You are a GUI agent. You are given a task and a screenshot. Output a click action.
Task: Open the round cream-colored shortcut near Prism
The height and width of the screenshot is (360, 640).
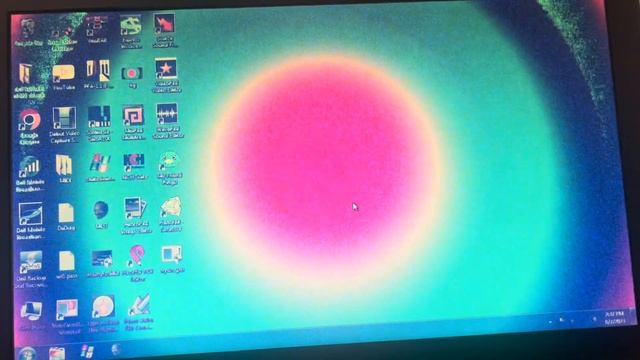click(103, 313)
